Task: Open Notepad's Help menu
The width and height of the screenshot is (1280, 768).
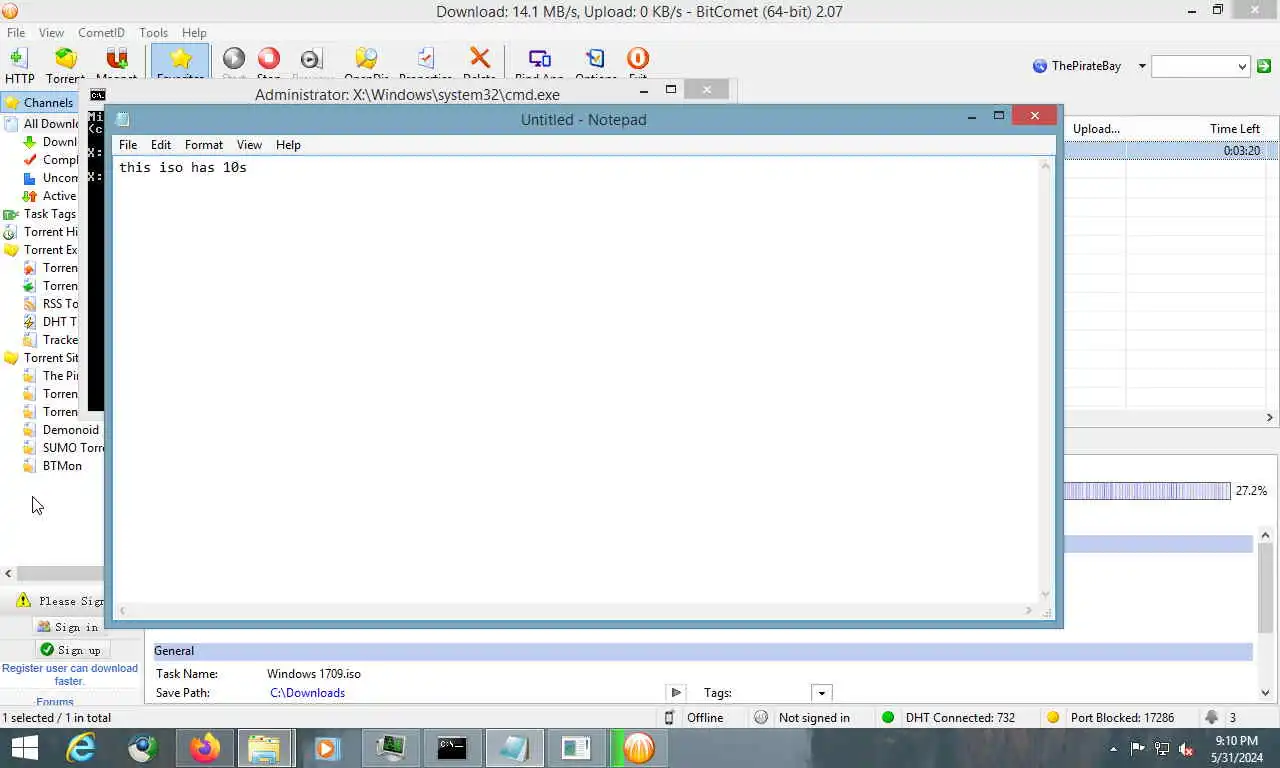Action: pyautogui.click(x=288, y=145)
